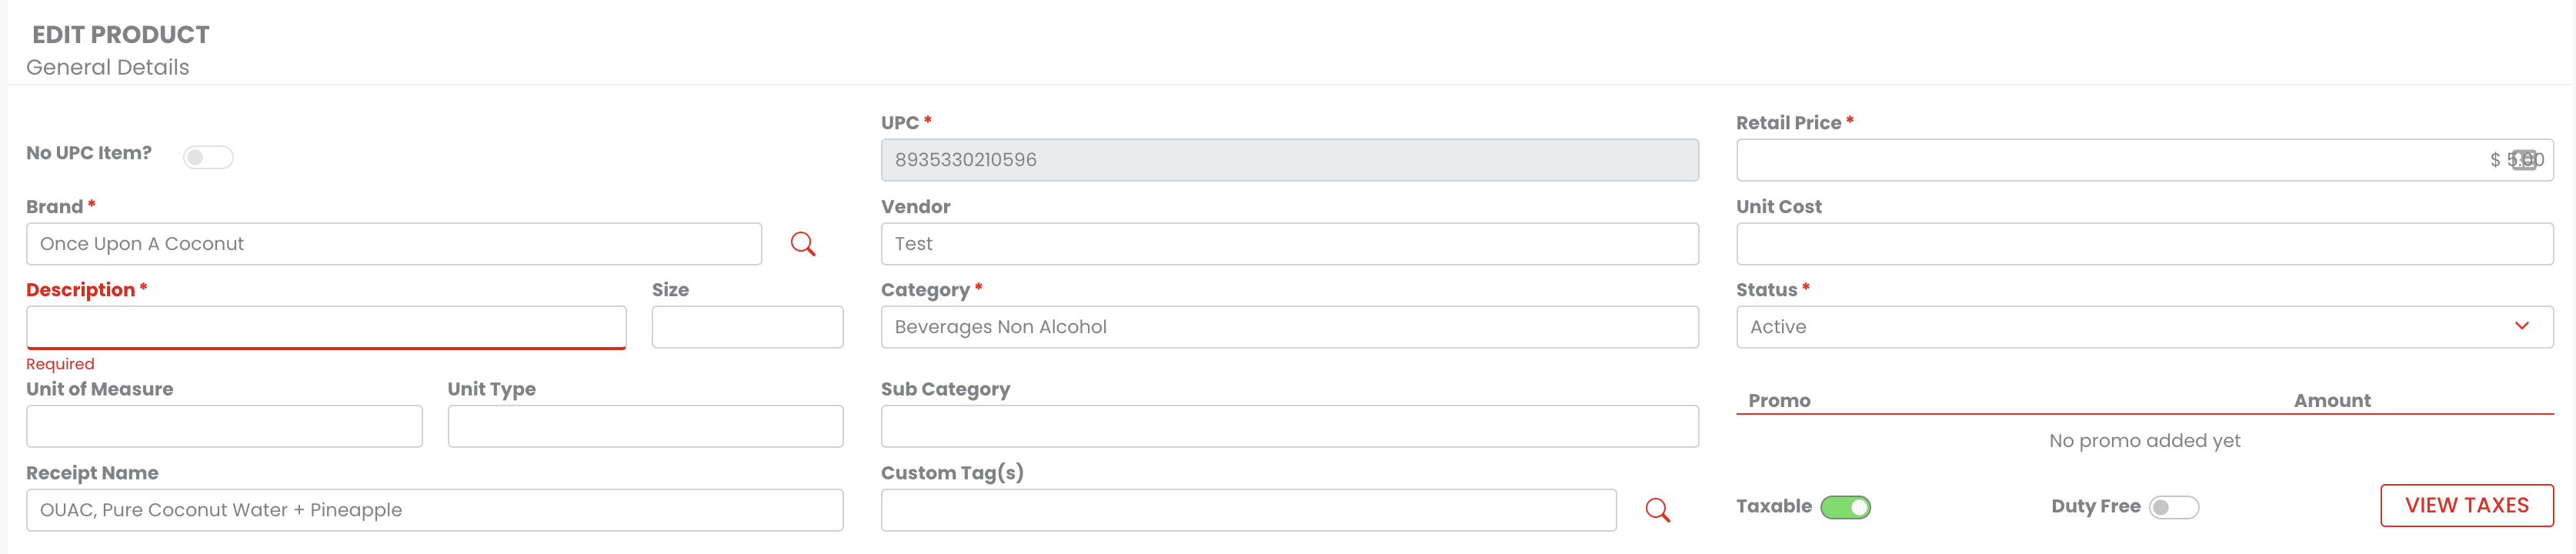Enable the Duty Free toggle
The image size is (2576, 554).
[x=2174, y=507]
